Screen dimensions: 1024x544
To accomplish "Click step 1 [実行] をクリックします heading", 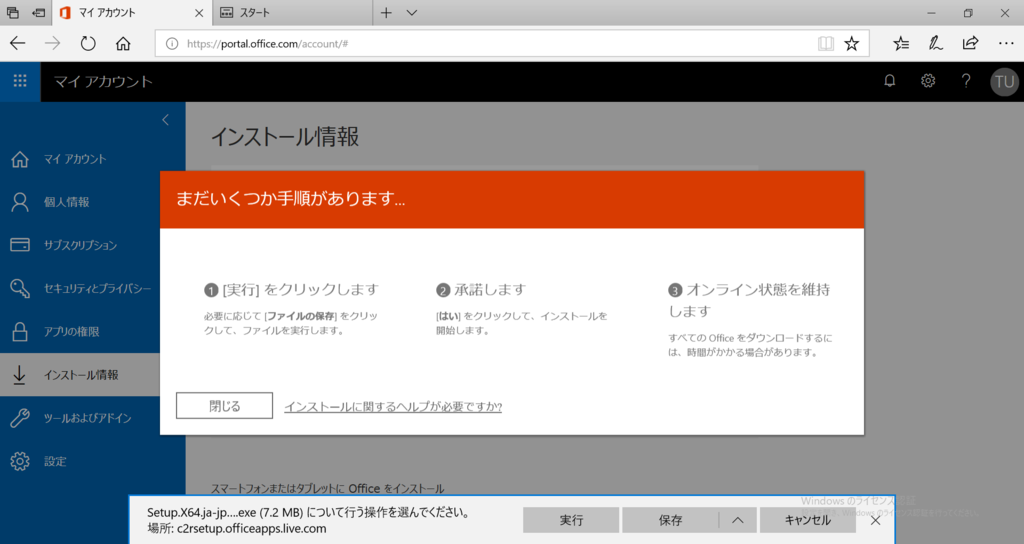I will point(291,289).
